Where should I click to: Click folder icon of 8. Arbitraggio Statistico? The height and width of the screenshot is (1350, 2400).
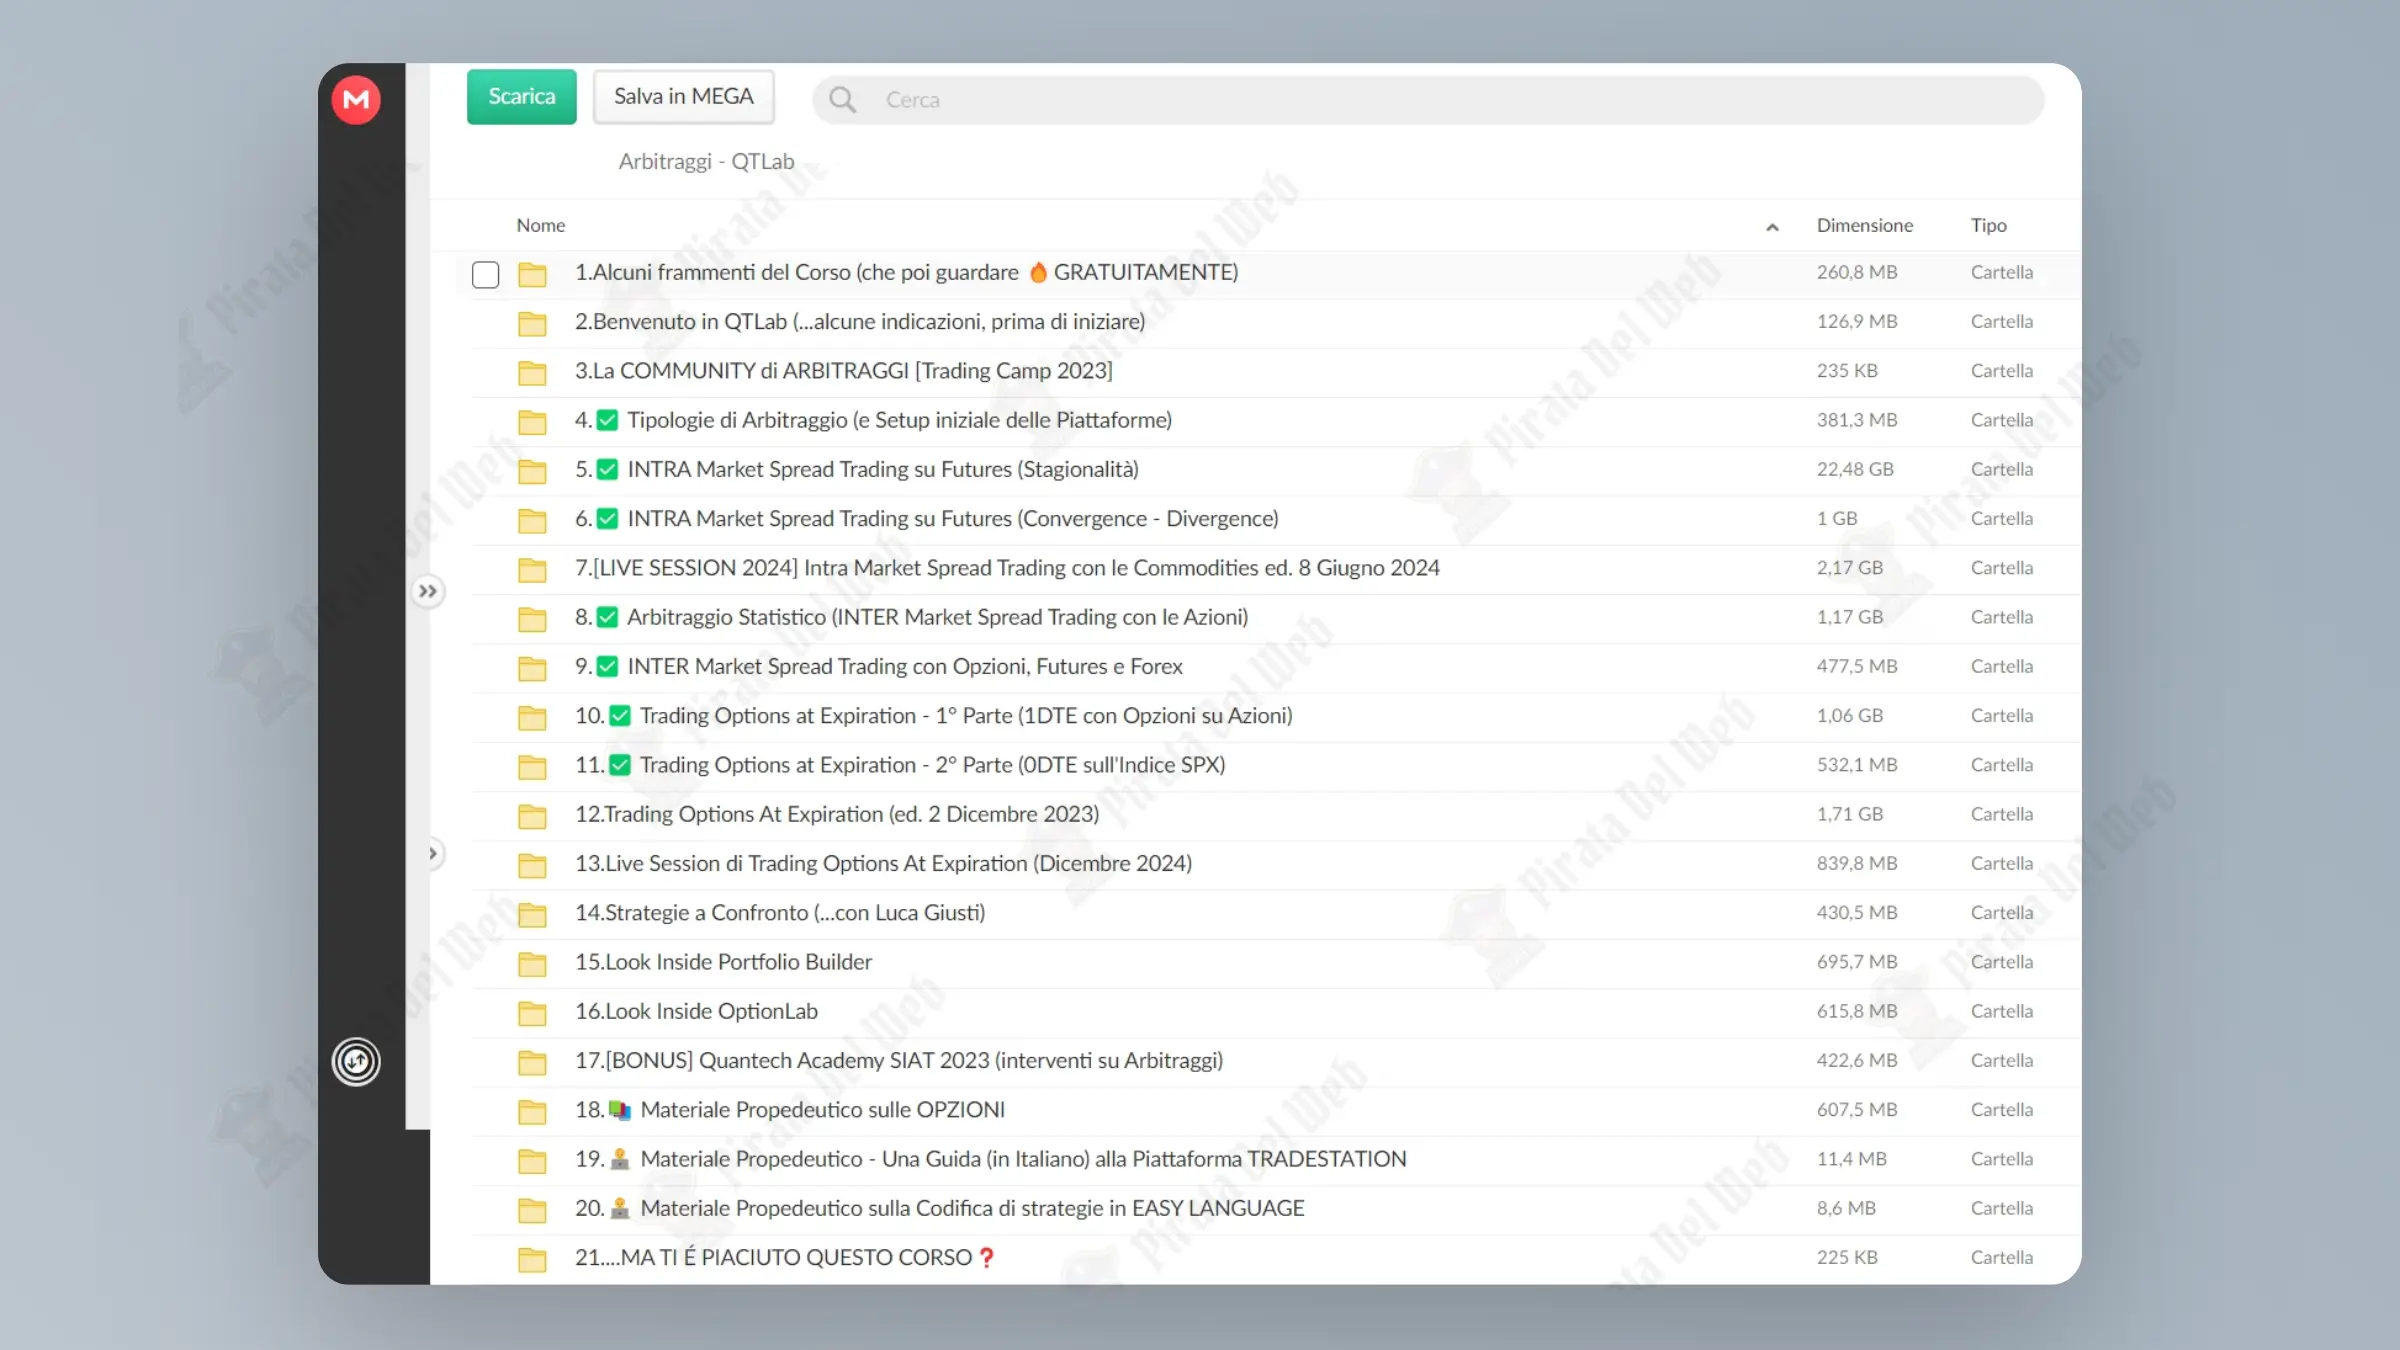tap(532, 618)
